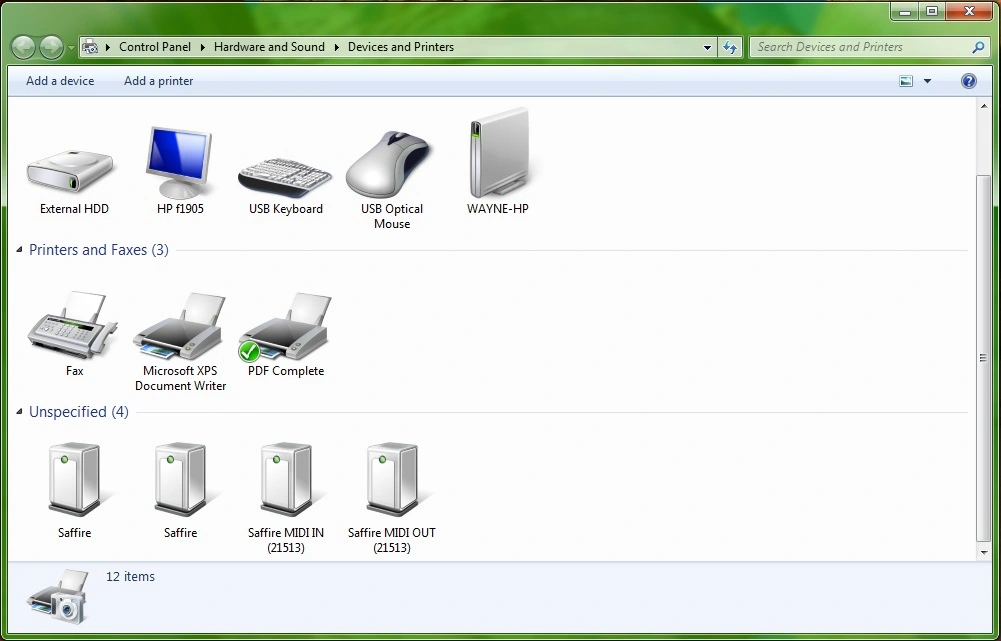
Task: Open the Help question mark icon
Action: click(x=968, y=81)
